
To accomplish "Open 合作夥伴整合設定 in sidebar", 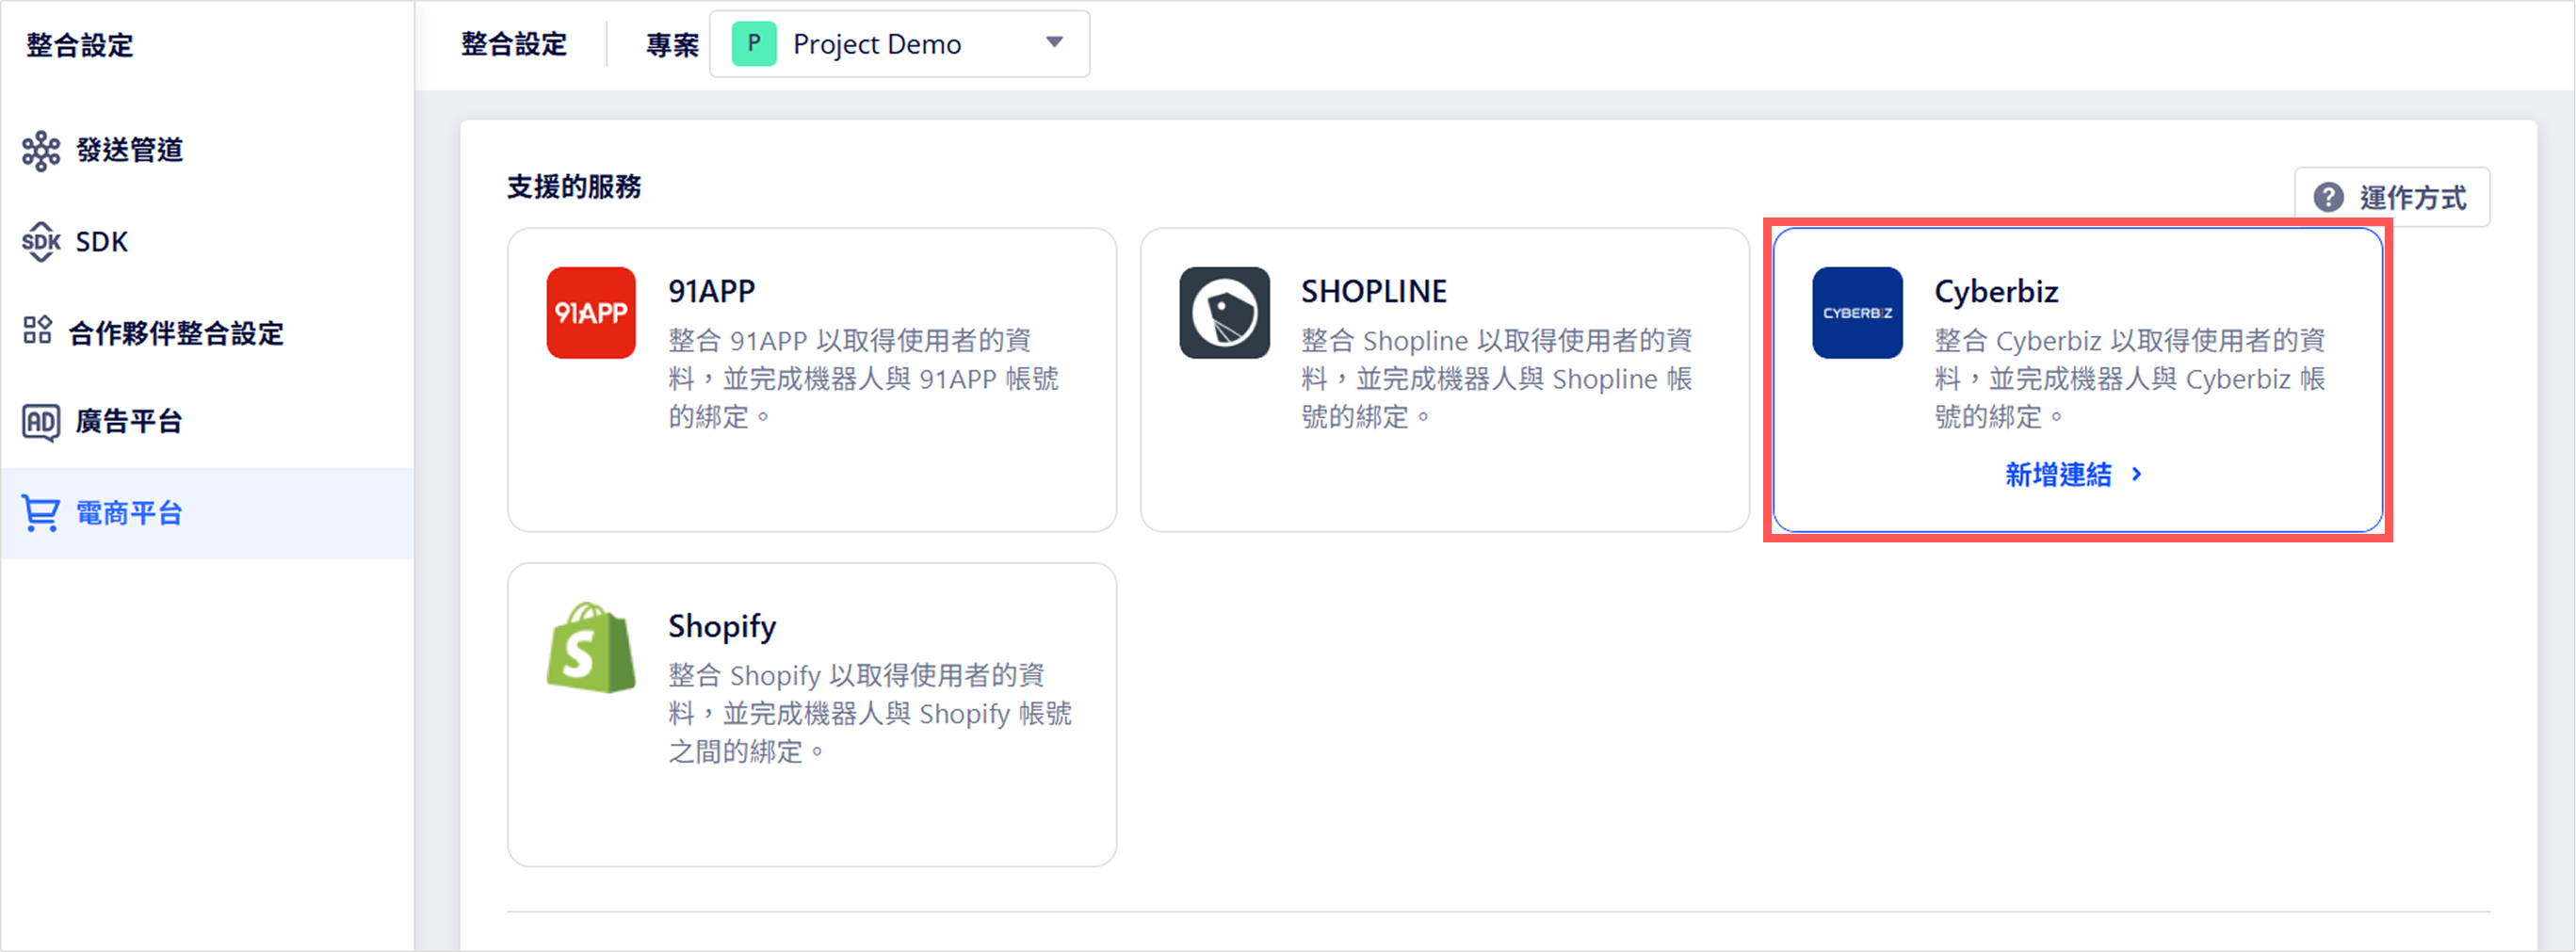I will 207,333.
